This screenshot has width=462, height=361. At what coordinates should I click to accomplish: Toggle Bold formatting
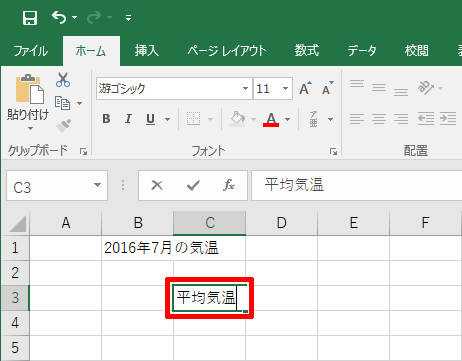[x=106, y=119]
